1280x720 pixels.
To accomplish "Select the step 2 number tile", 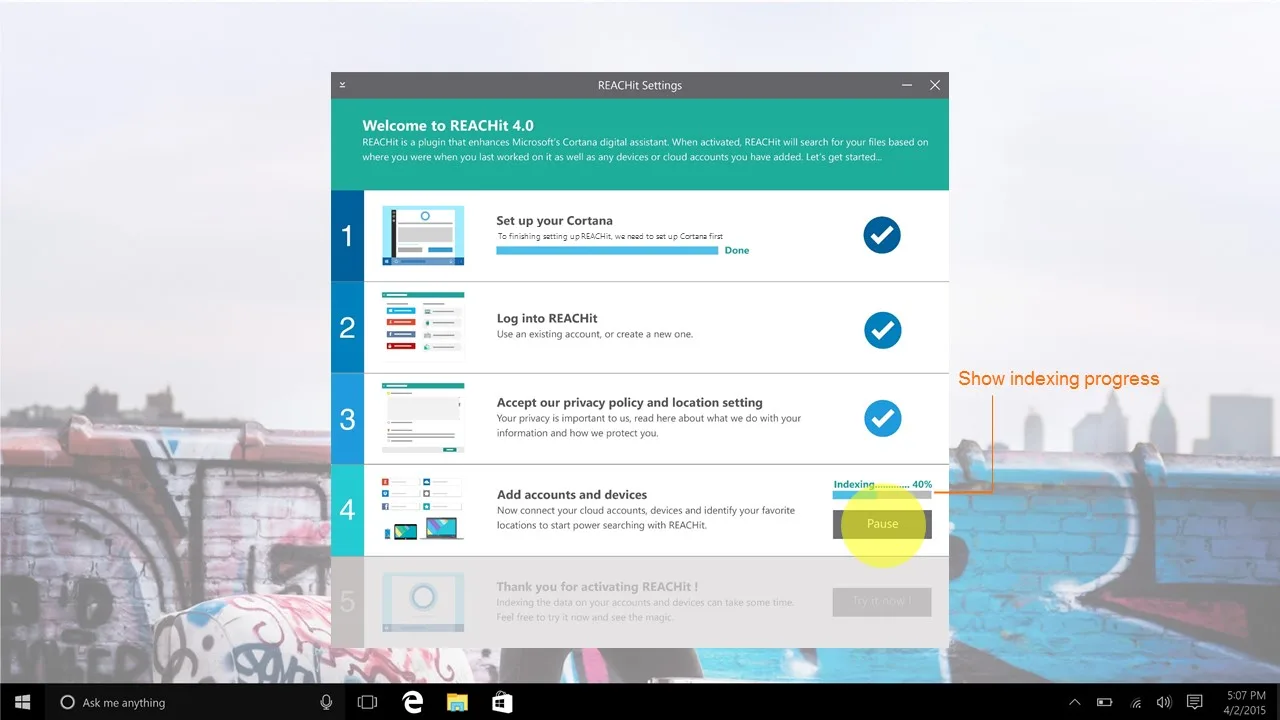I will click(347, 327).
